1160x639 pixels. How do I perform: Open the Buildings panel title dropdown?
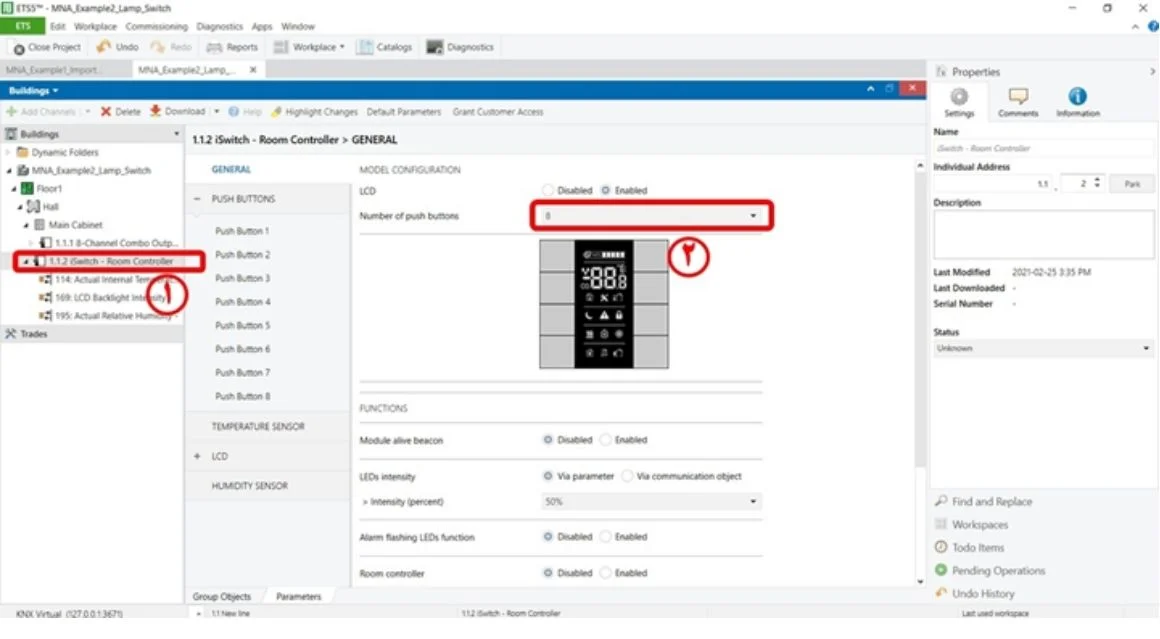click(55, 91)
